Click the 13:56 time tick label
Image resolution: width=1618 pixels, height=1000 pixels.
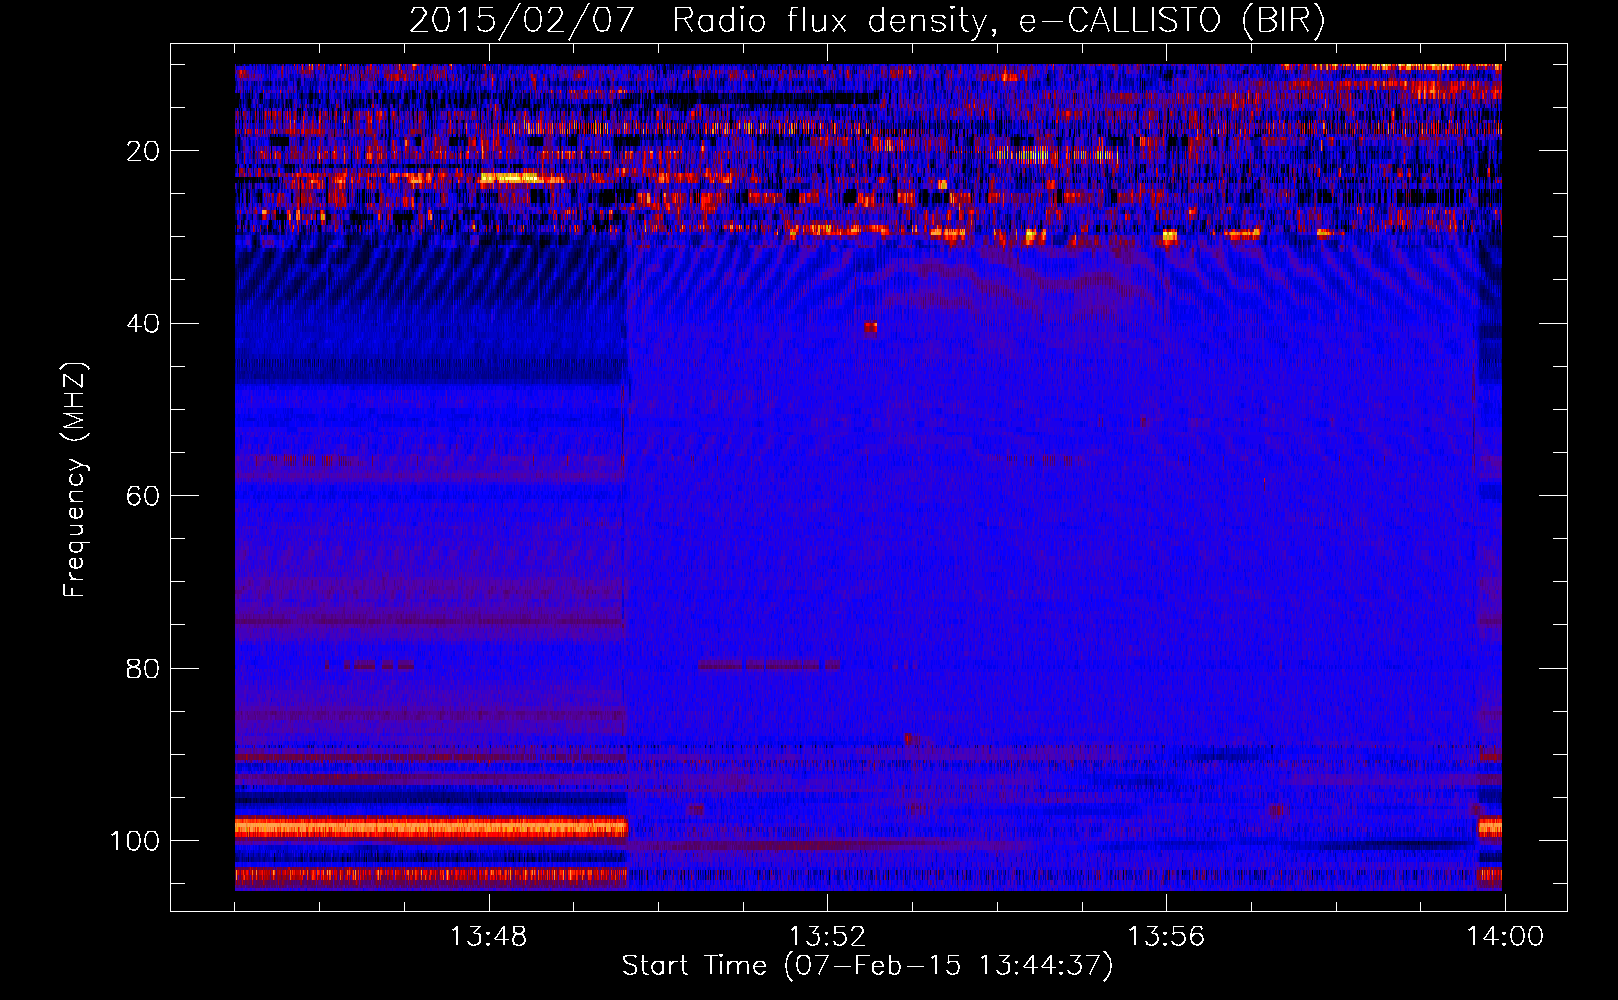(x=1166, y=937)
